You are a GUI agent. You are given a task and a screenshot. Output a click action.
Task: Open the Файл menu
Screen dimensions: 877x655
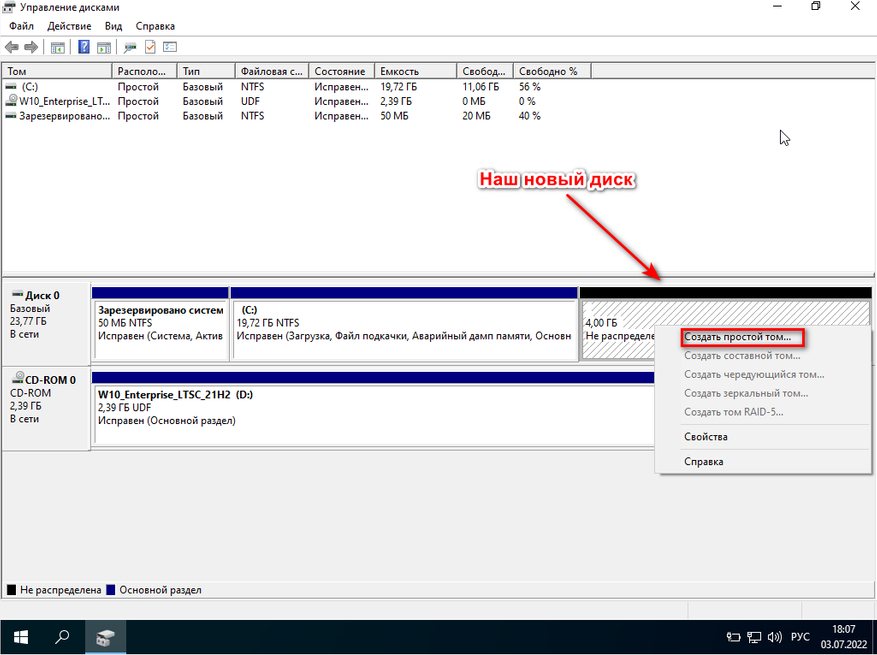pyautogui.click(x=22, y=26)
